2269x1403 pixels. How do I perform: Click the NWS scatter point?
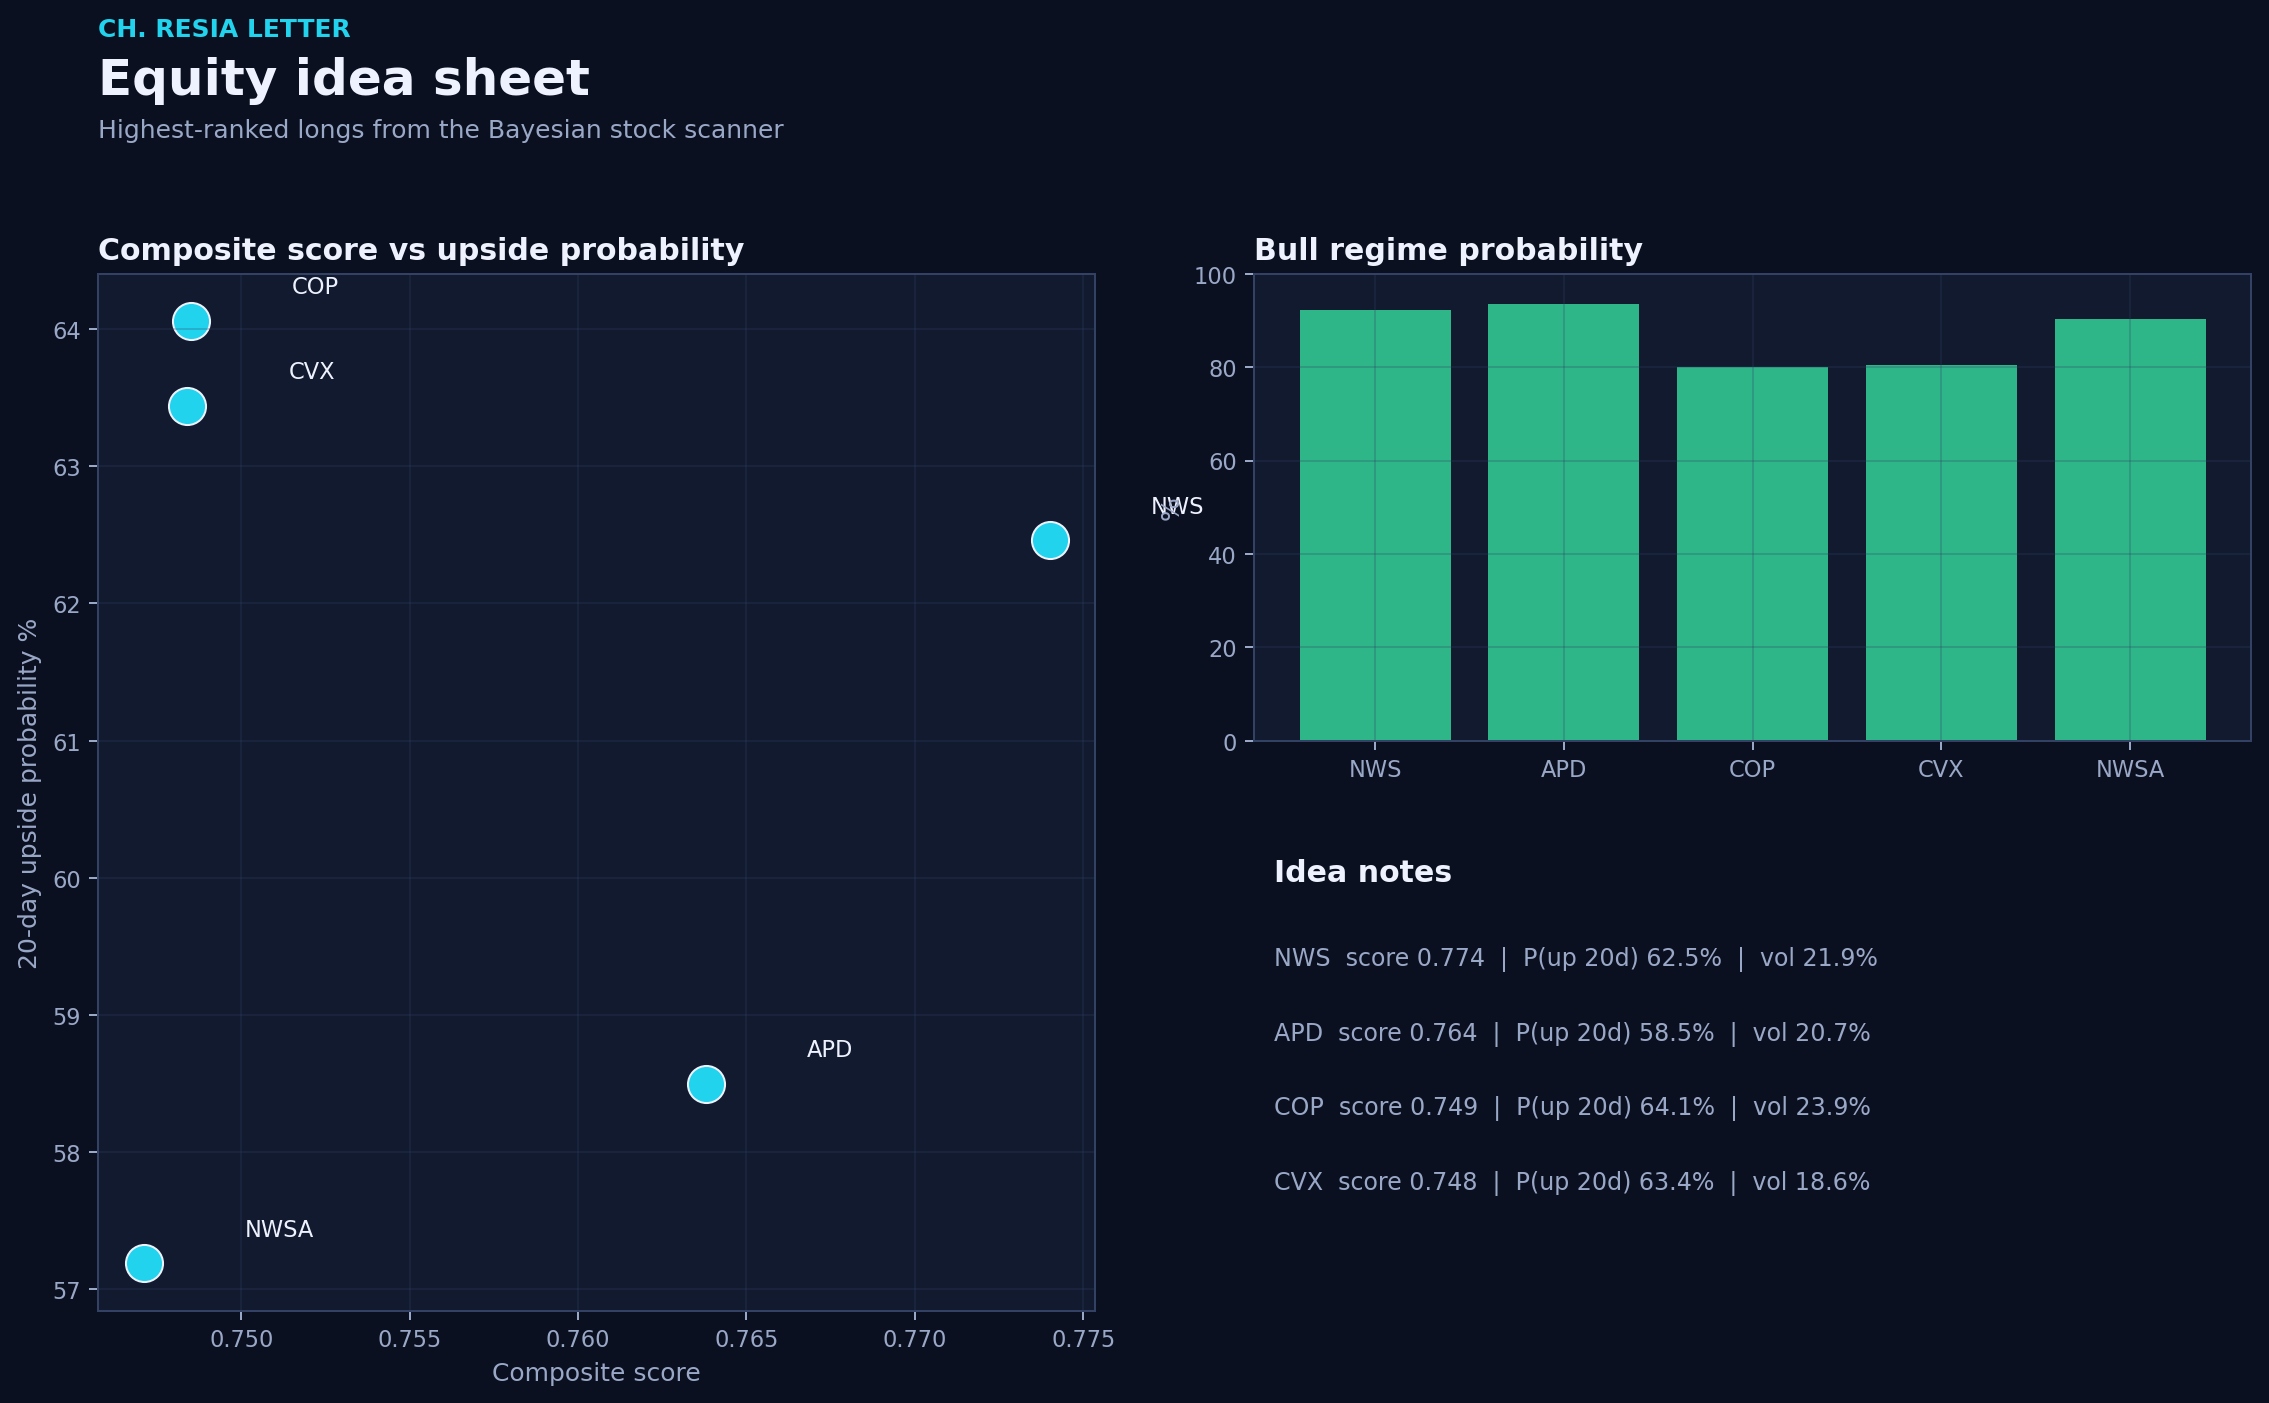coord(1050,540)
